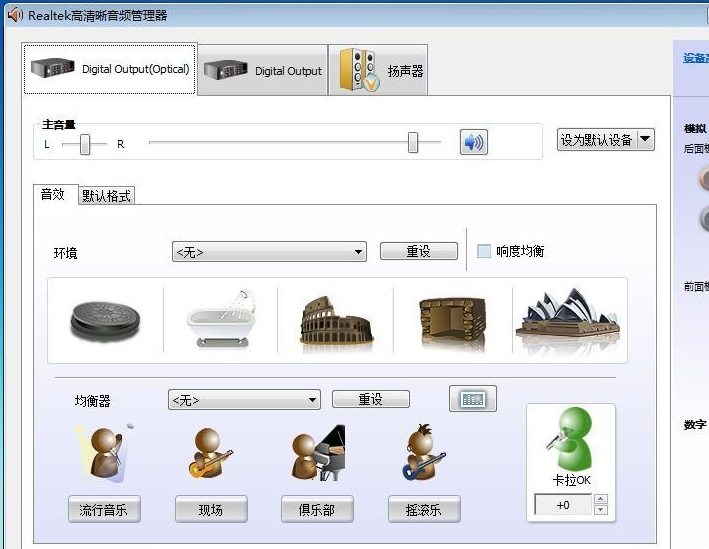Expand the 设为默认设备 dropdown arrow

[x=645, y=140]
